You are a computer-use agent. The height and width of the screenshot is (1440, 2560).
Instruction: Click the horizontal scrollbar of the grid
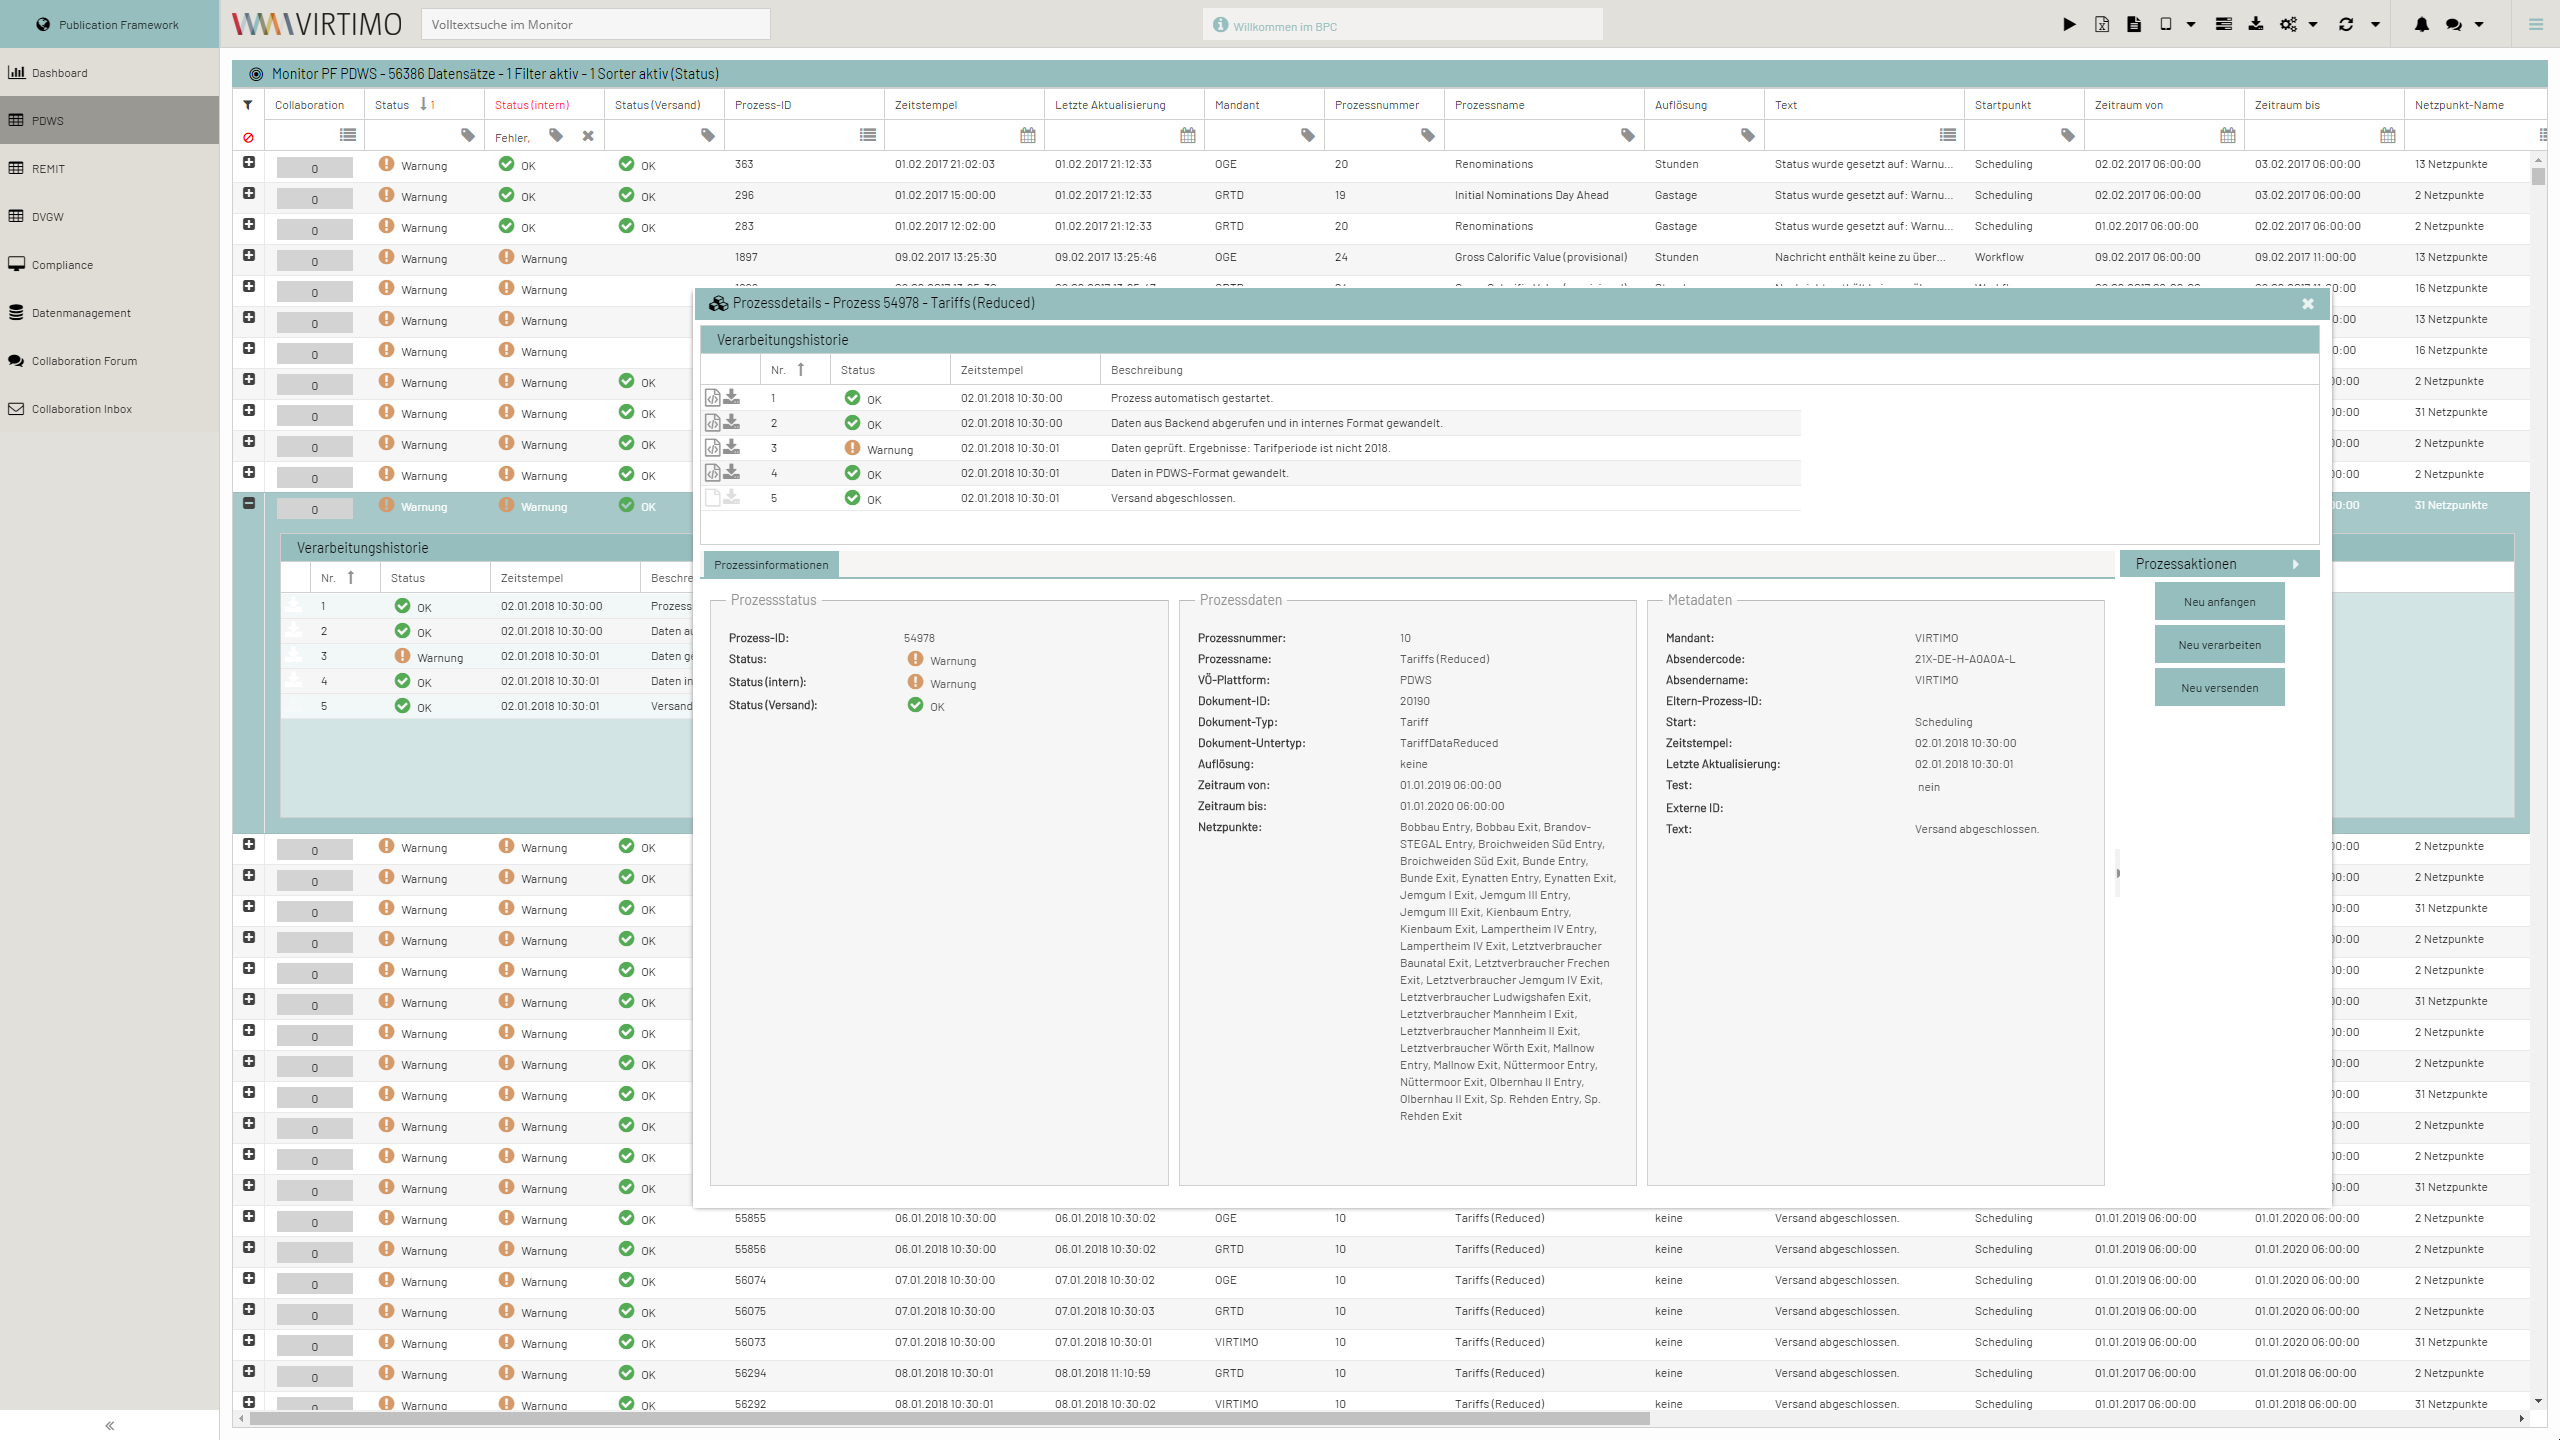click(949, 1418)
